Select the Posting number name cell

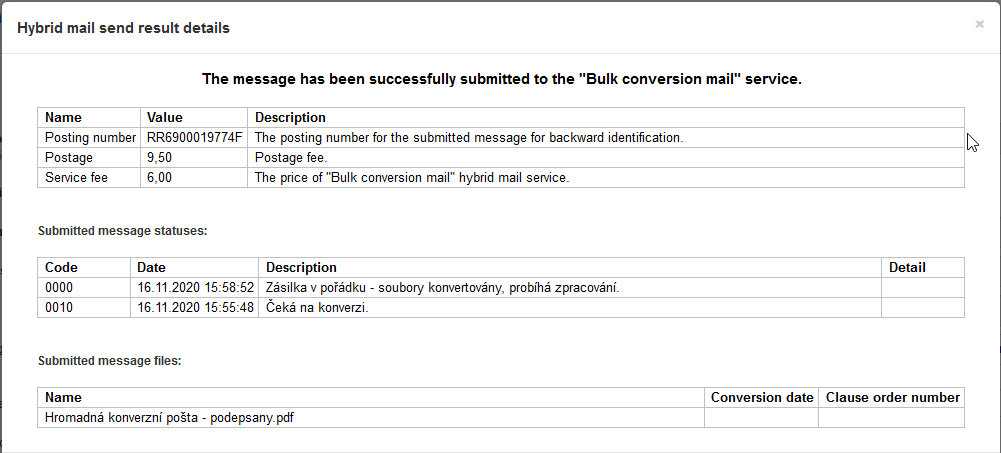click(90, 138)
